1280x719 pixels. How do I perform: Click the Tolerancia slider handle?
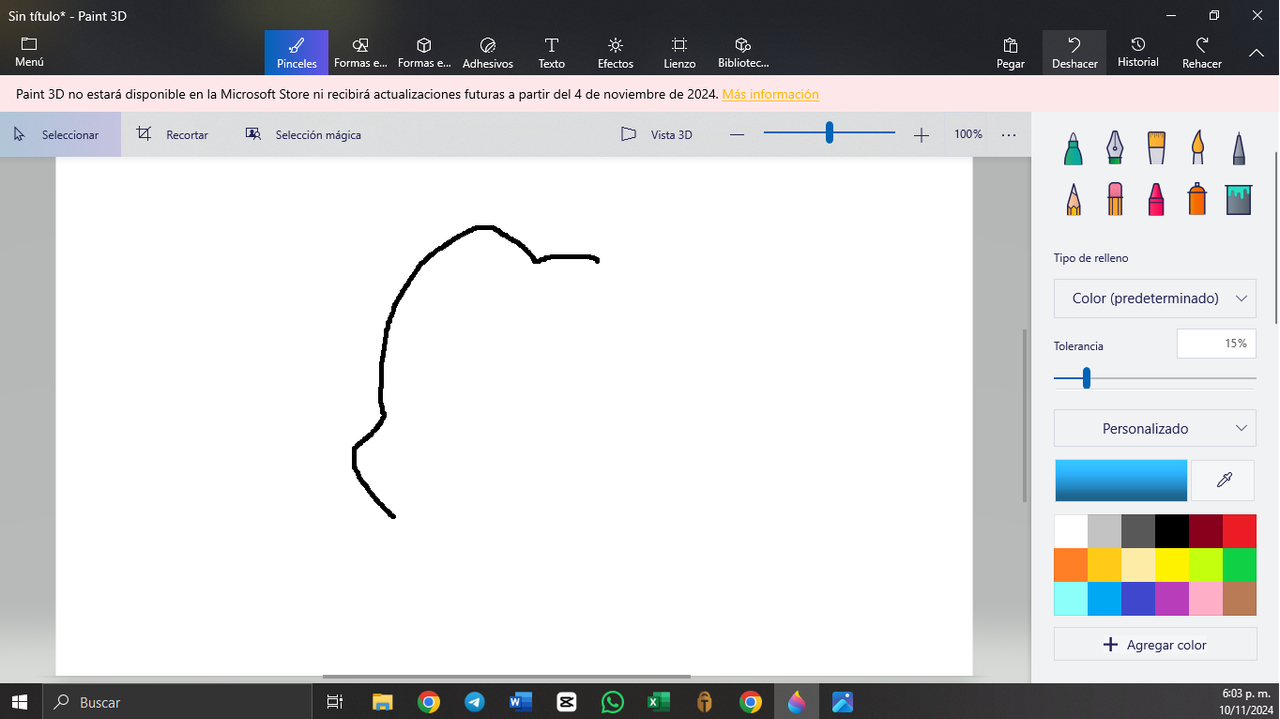pyautogui.click(x=1086, y=379)
